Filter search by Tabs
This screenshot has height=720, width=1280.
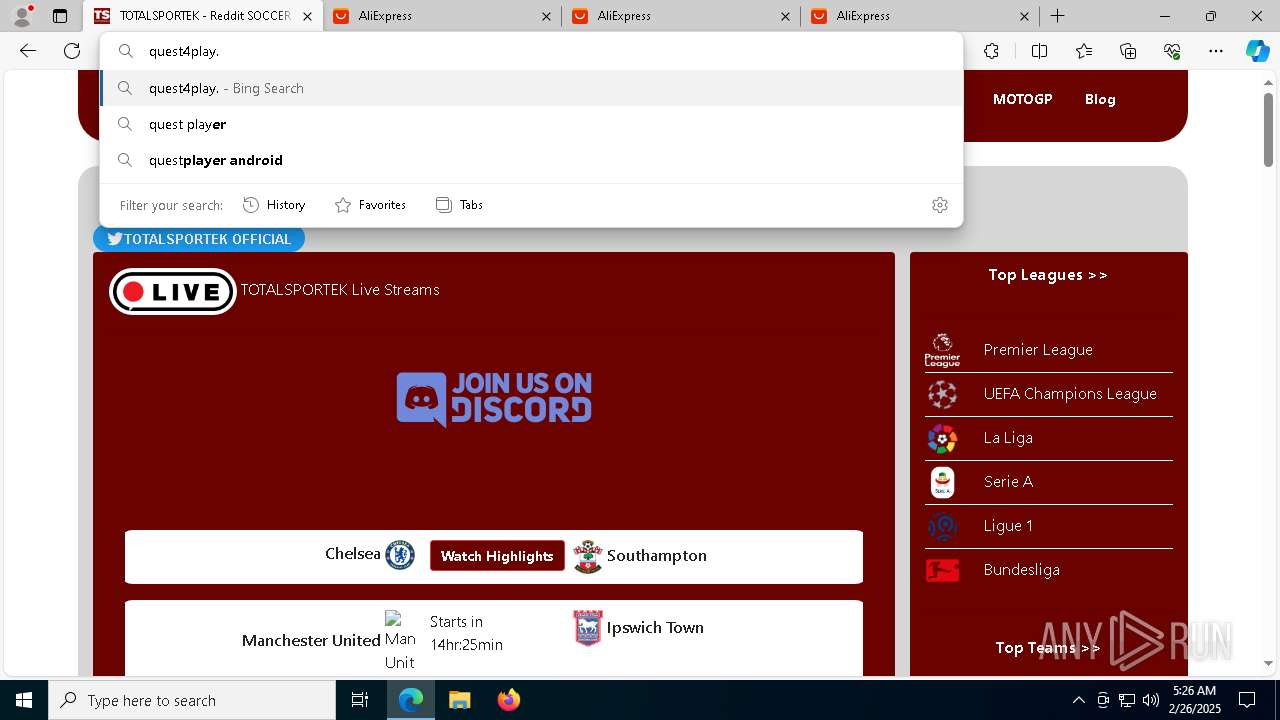pos(459,205)
